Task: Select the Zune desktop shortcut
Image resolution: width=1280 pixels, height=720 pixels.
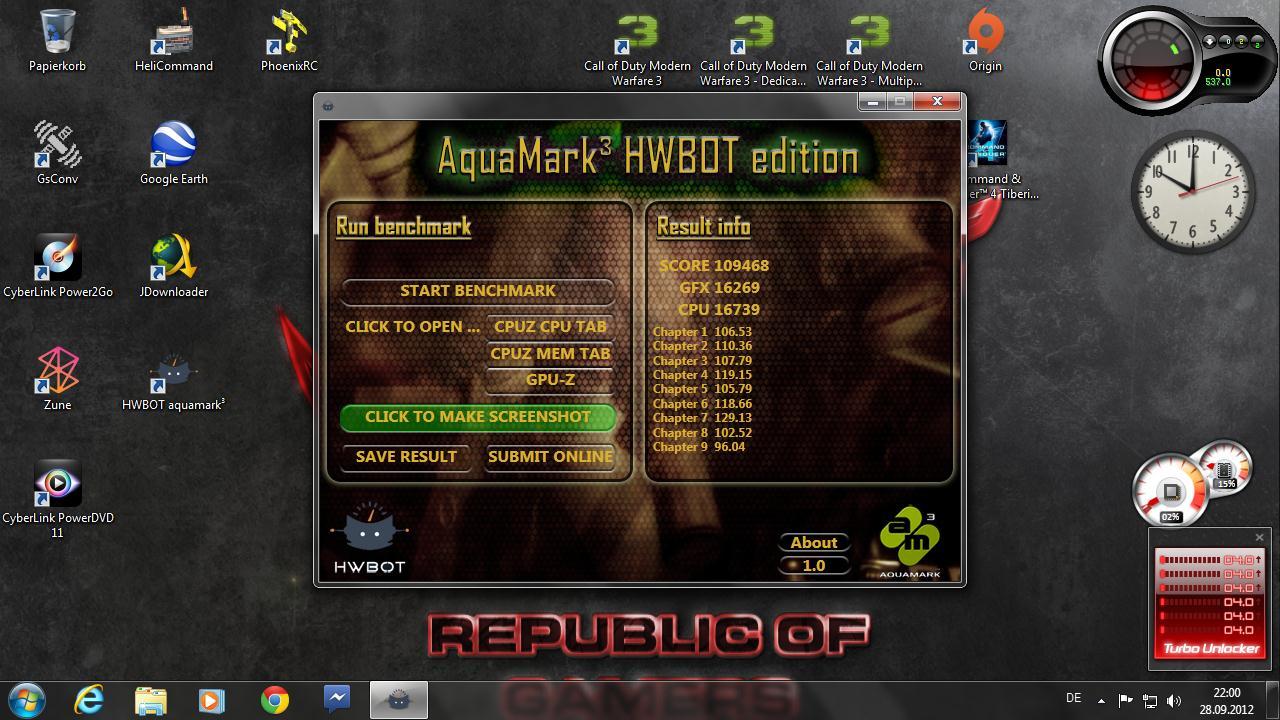Action: click(57, 379)
